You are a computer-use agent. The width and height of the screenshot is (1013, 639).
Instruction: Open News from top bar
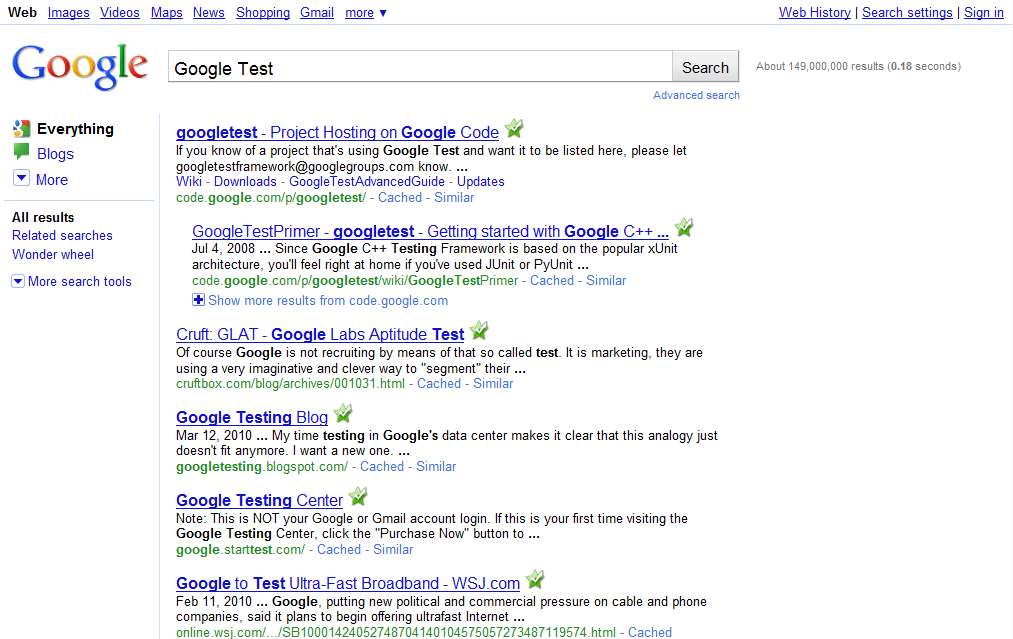tap(209, 12)
